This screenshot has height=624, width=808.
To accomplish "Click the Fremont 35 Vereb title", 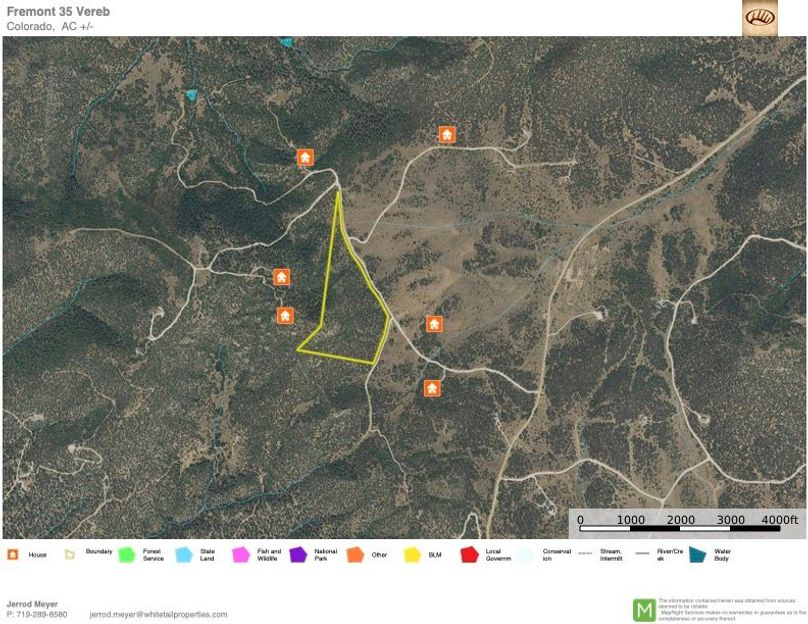I will (x=58, y=11).
